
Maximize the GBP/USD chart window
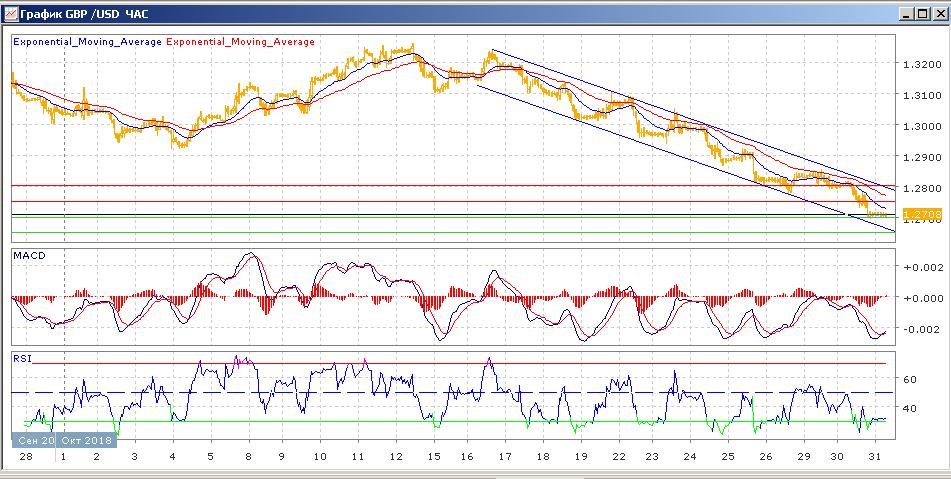tap(922, 13)
